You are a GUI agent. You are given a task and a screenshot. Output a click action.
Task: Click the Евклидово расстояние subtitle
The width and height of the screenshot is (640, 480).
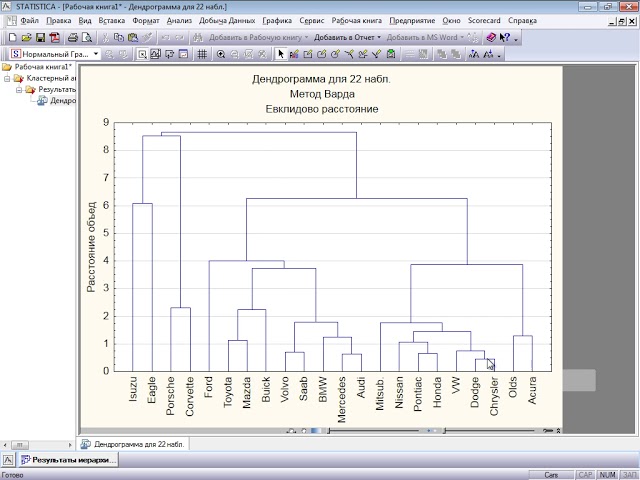coord(322,109)
